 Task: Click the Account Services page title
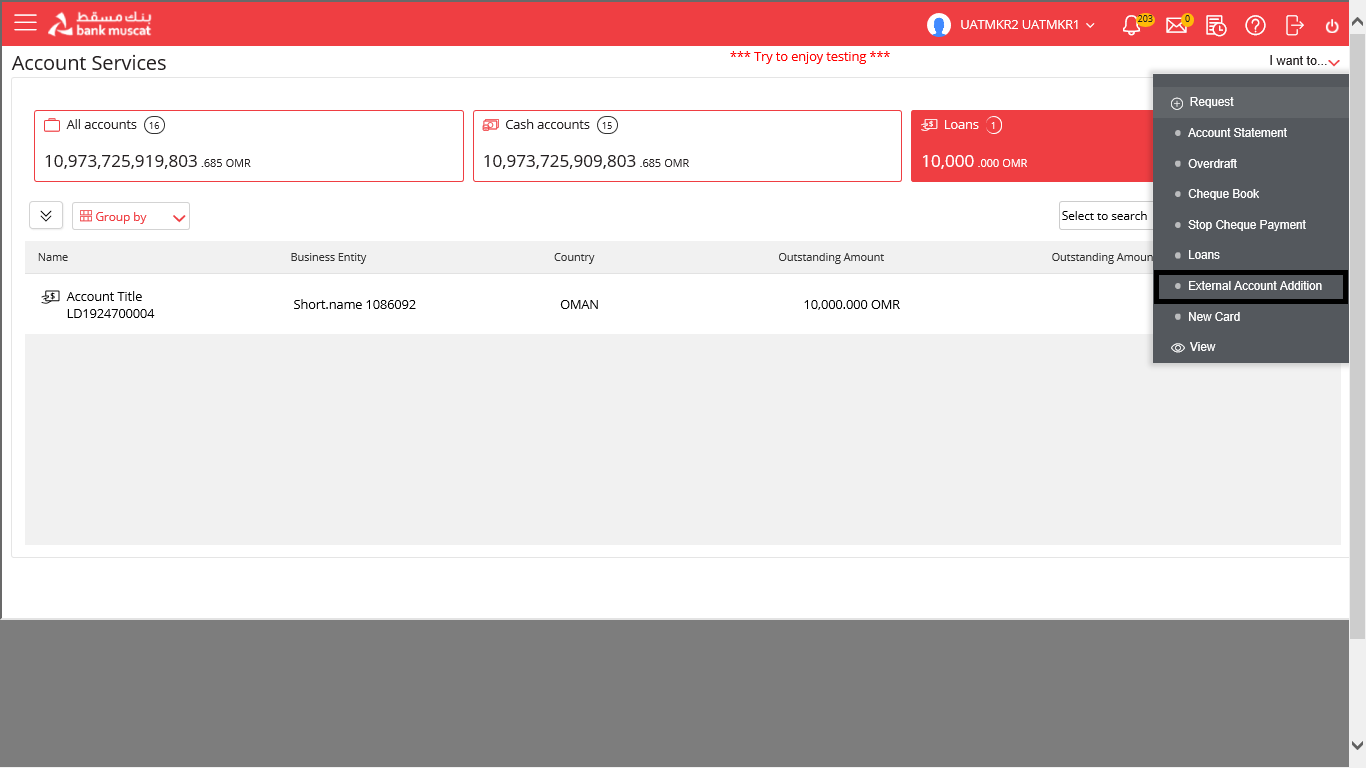tap(89, 63)
